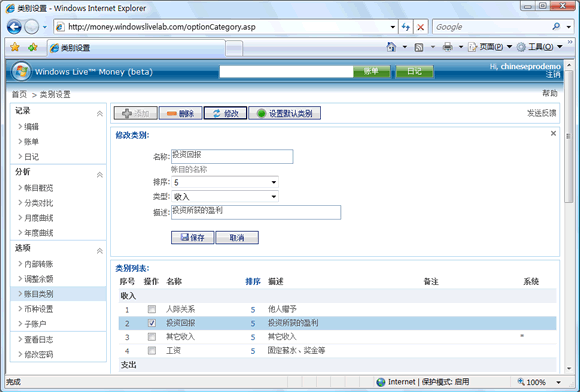The height and width of the screenshot is (392, 580).
Task: Open 日记 in the sidebar
Action: (x=31, y=156)
